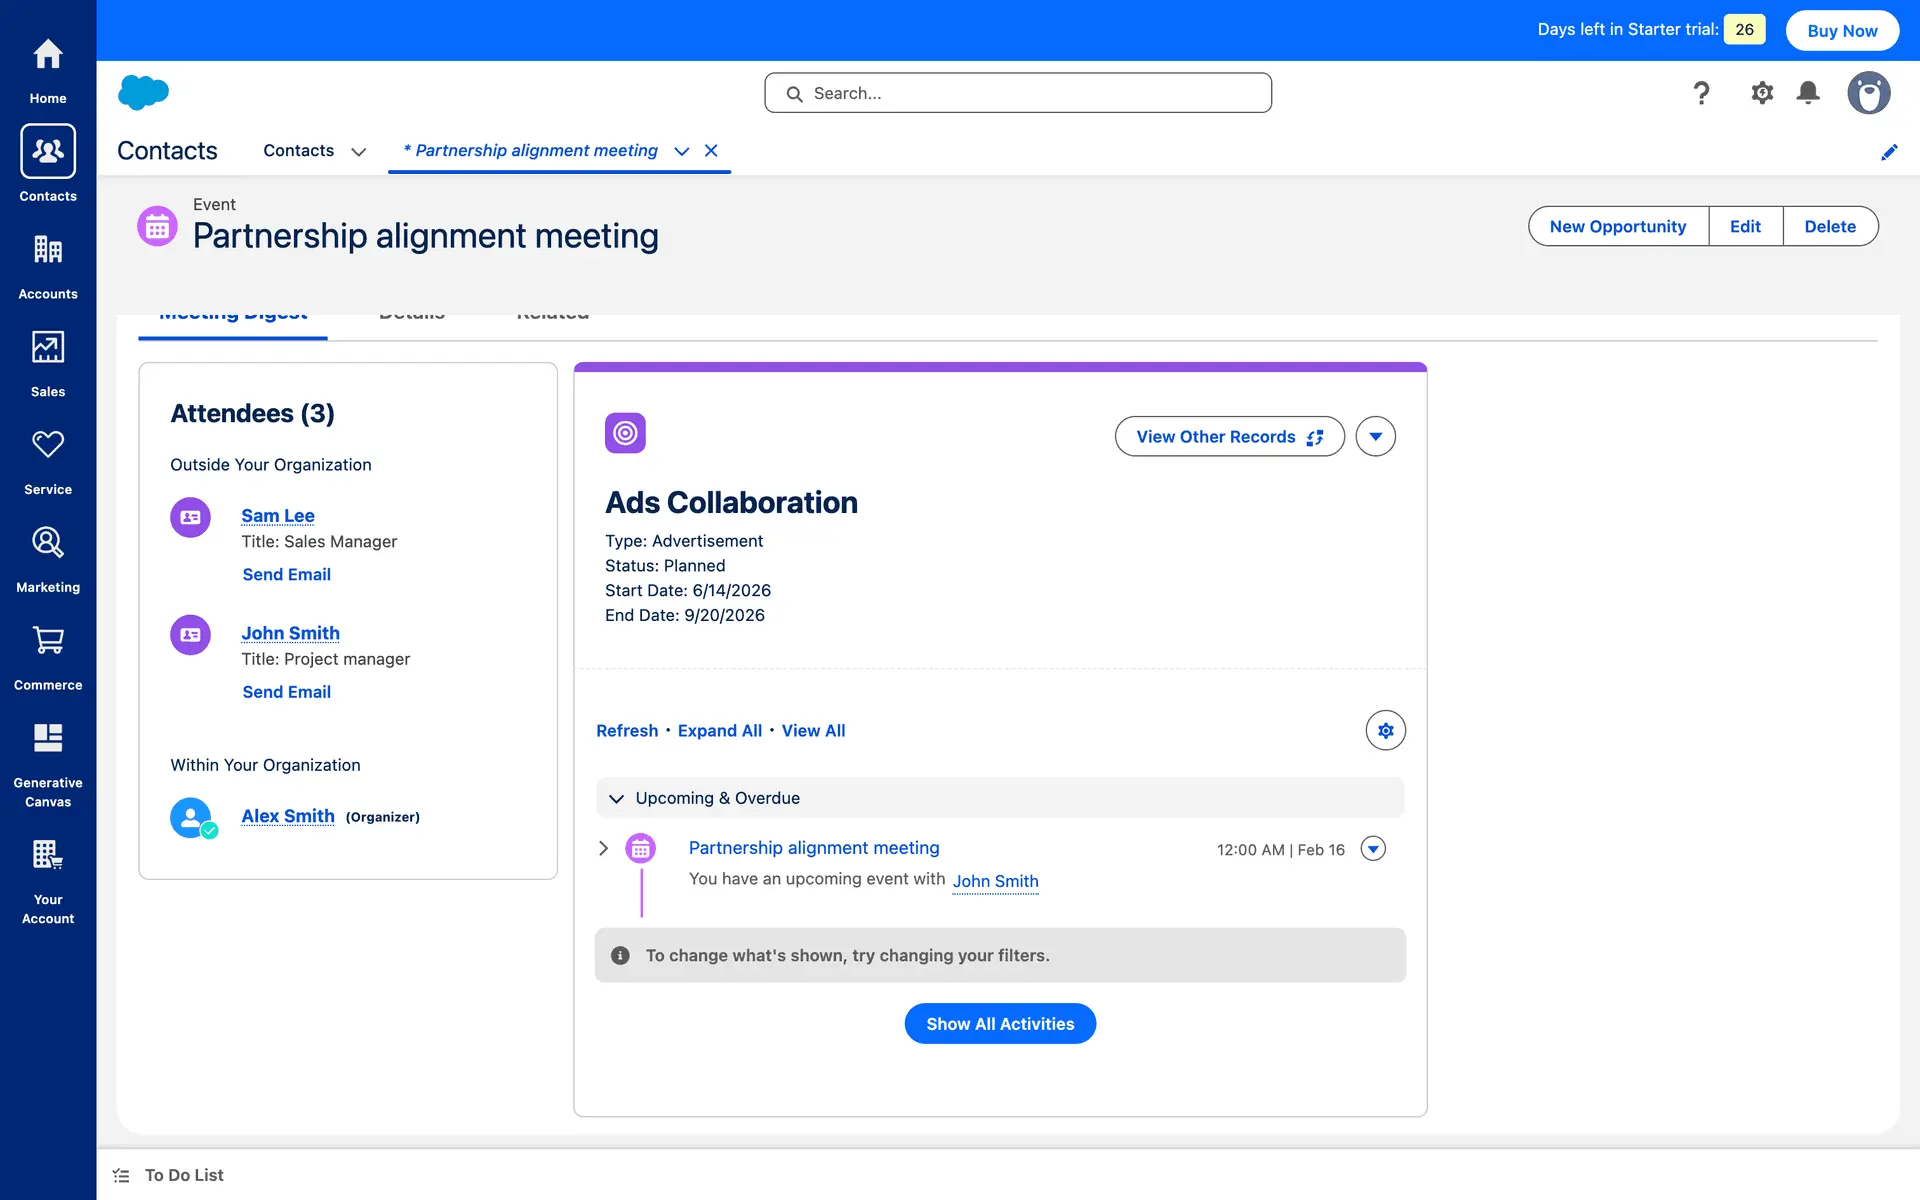Open the Setup gear icon

pos(1762,93)
